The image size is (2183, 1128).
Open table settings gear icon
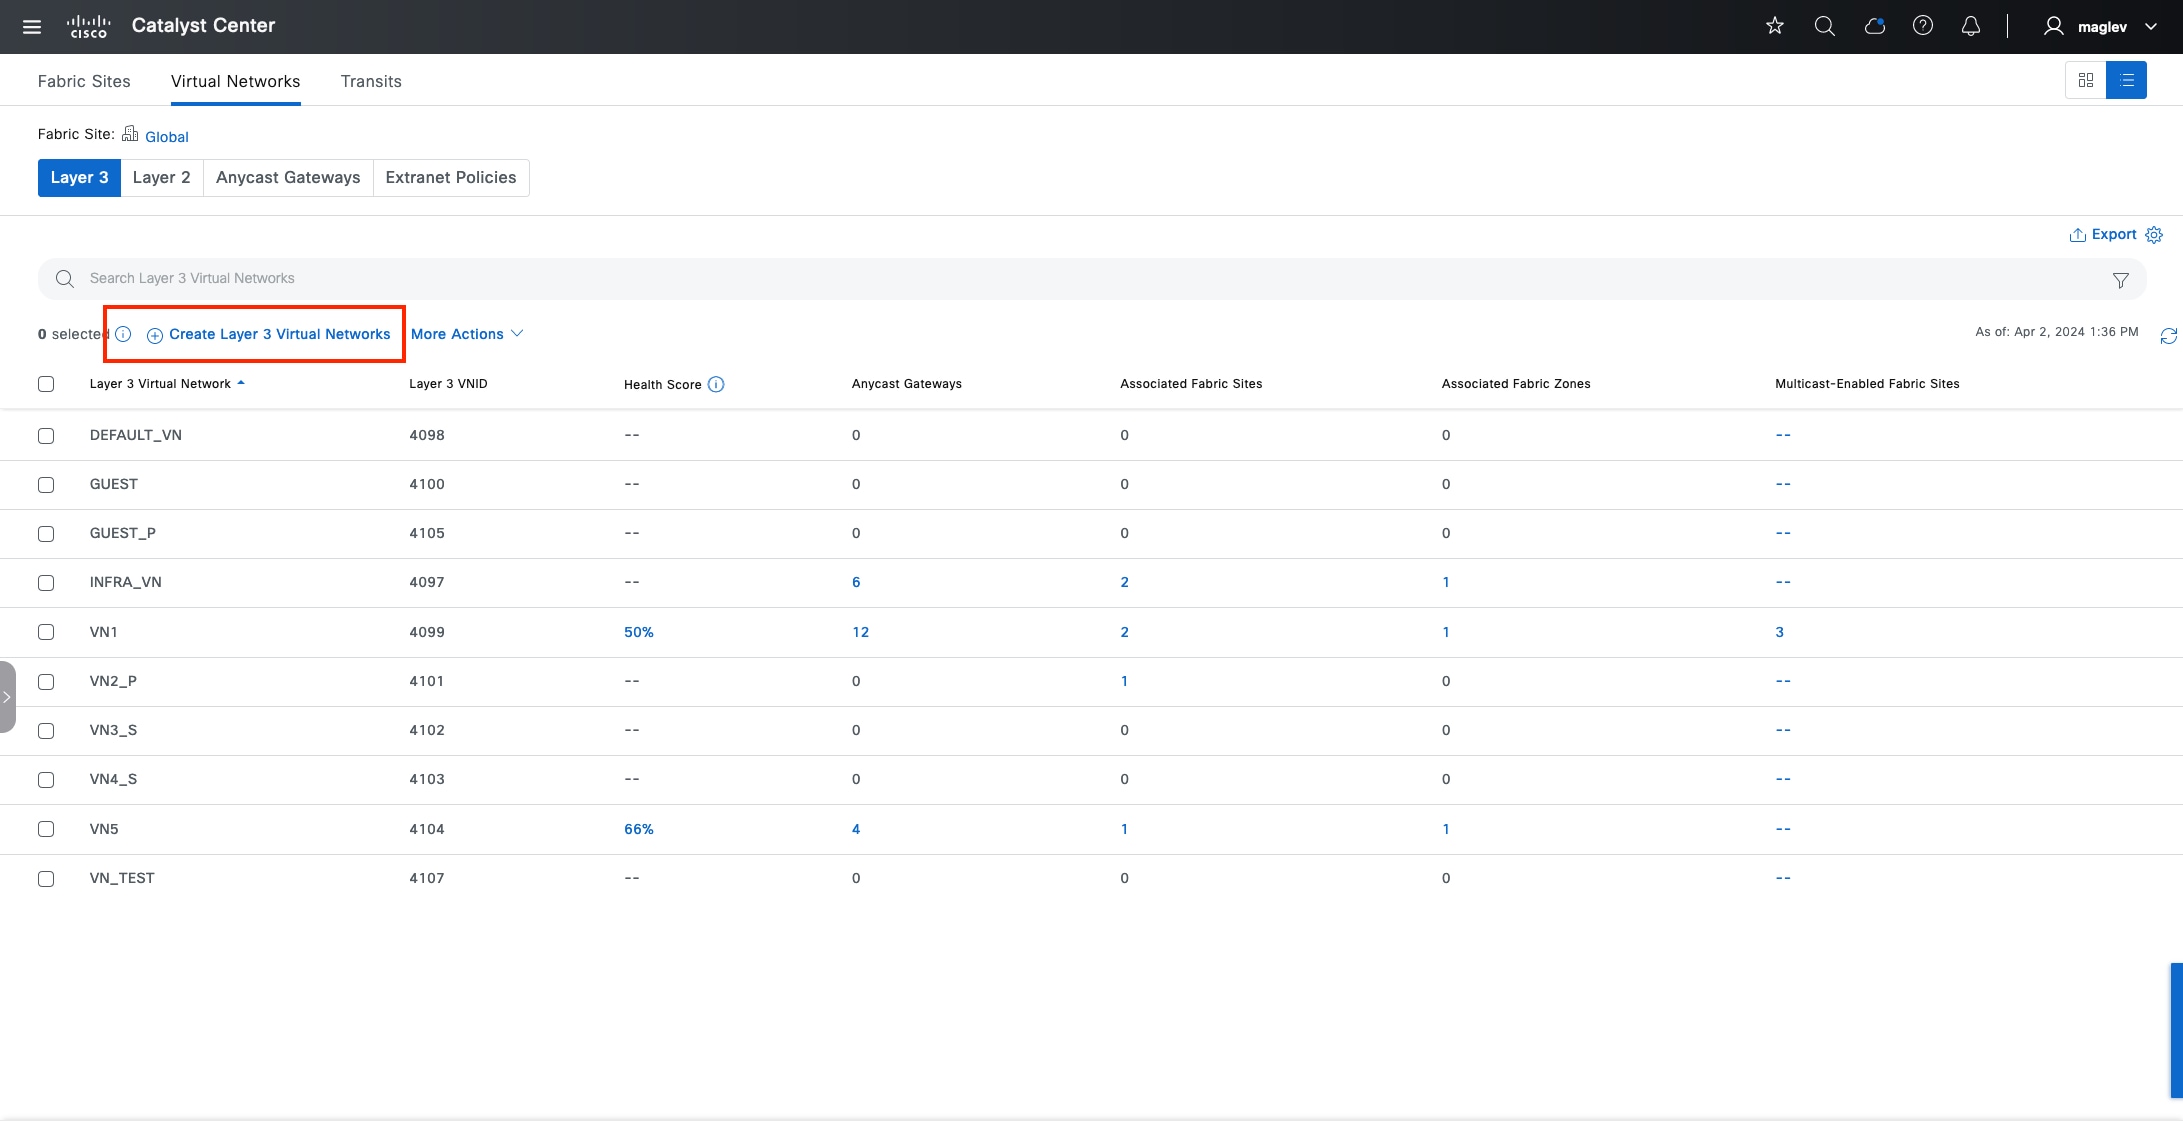click(x=2154, y=235)
